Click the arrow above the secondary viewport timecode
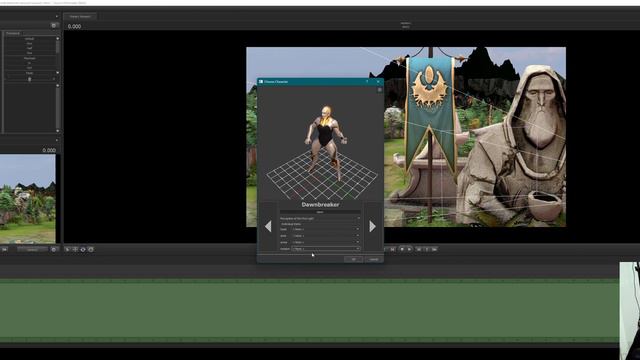This screenshot has height=360, width=640. point(57,140)
